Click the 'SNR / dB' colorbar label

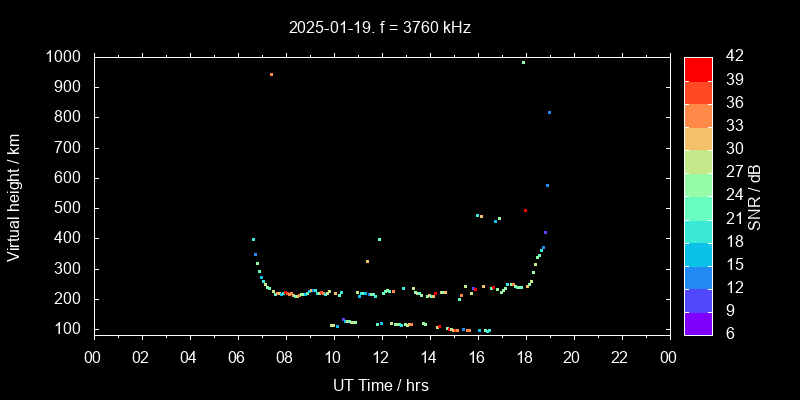(755, 195)
